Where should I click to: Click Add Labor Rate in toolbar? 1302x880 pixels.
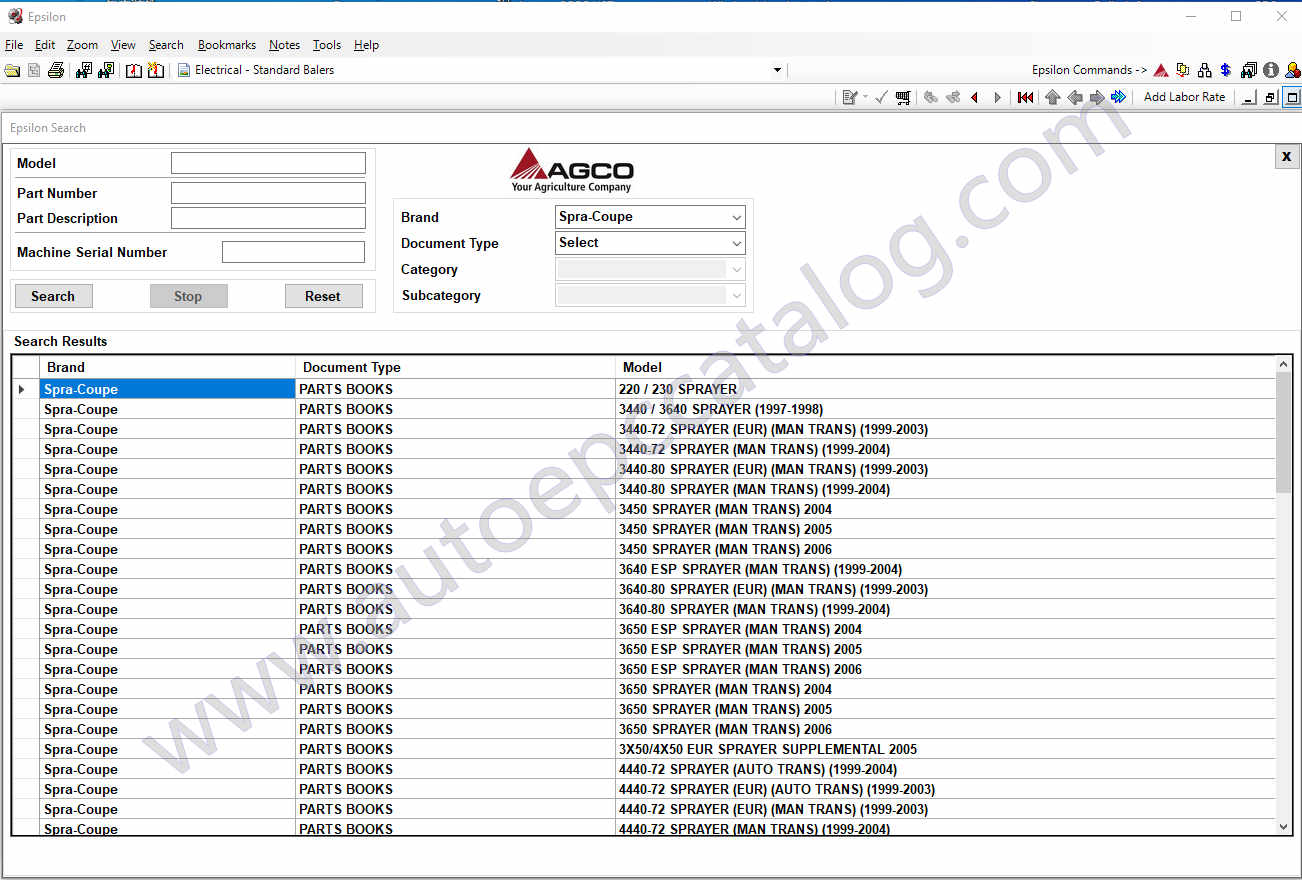[x=1184, y=97]
